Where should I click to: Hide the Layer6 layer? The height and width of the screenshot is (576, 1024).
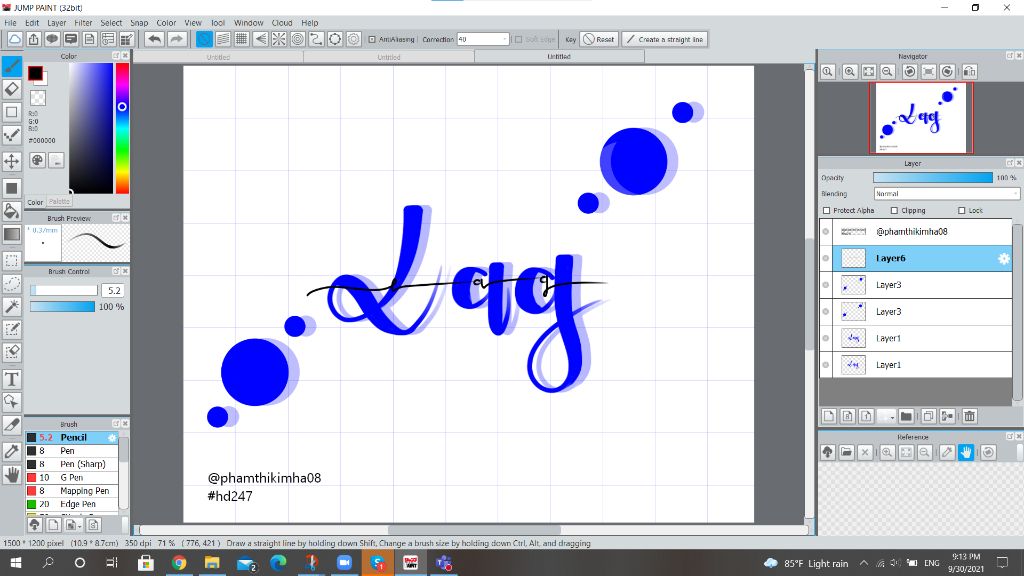(x=826, y=259)
